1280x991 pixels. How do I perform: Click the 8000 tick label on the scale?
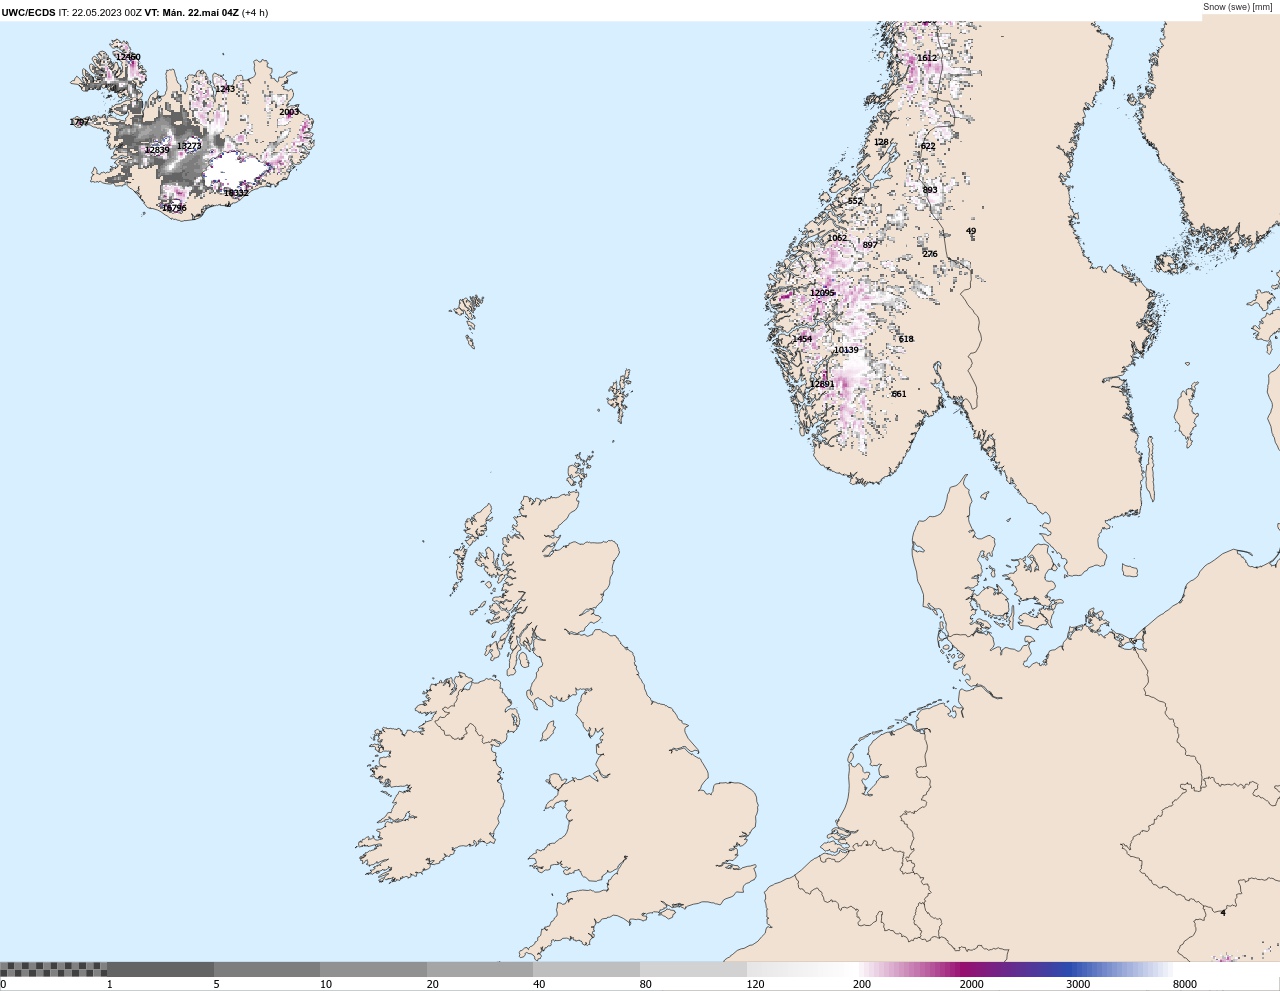1185,984
